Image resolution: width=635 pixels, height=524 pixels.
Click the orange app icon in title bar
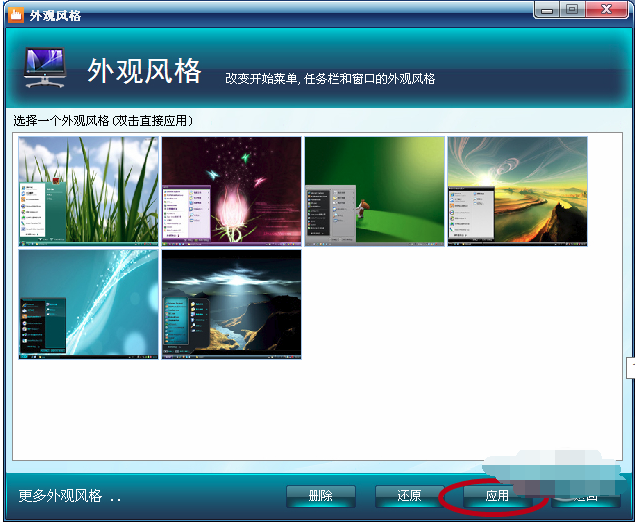point(16,15)
